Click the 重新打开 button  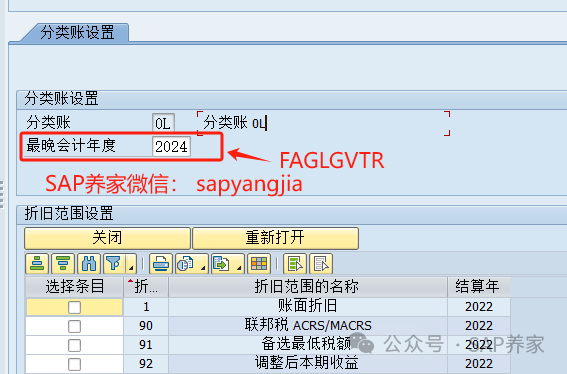pos(276,238)
